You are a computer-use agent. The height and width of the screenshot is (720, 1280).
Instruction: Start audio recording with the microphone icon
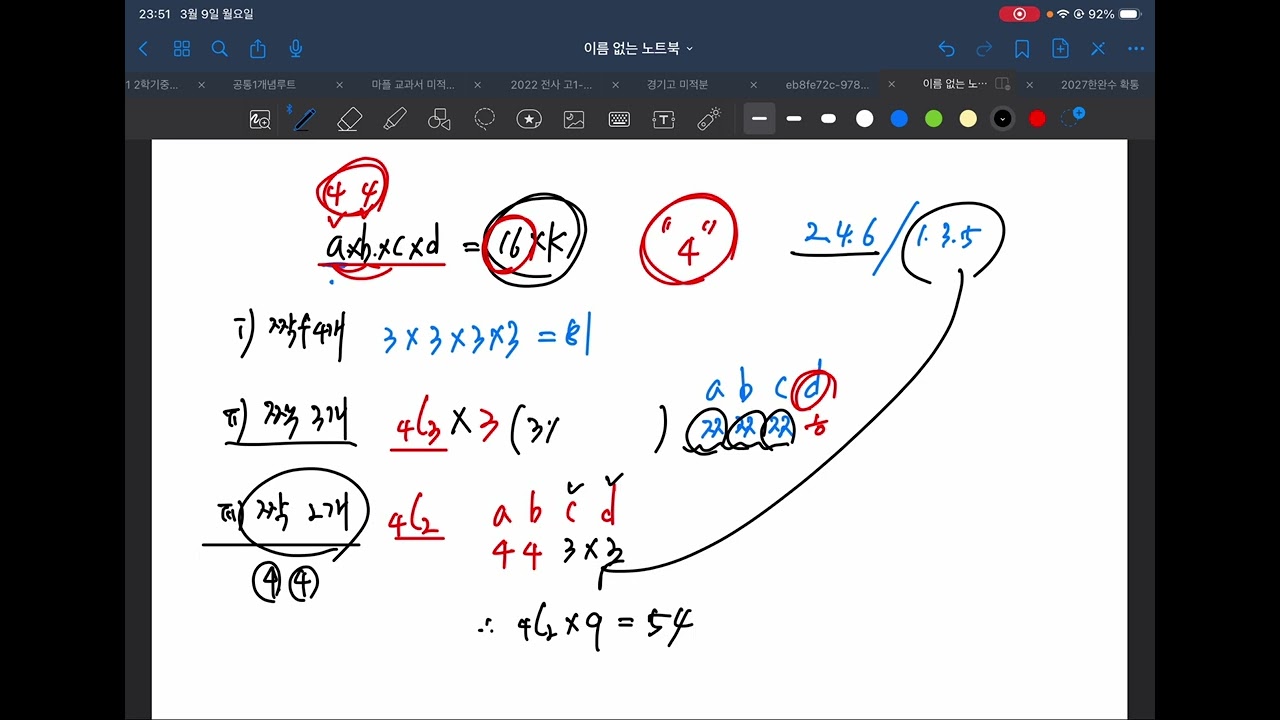tap(296, 48)
